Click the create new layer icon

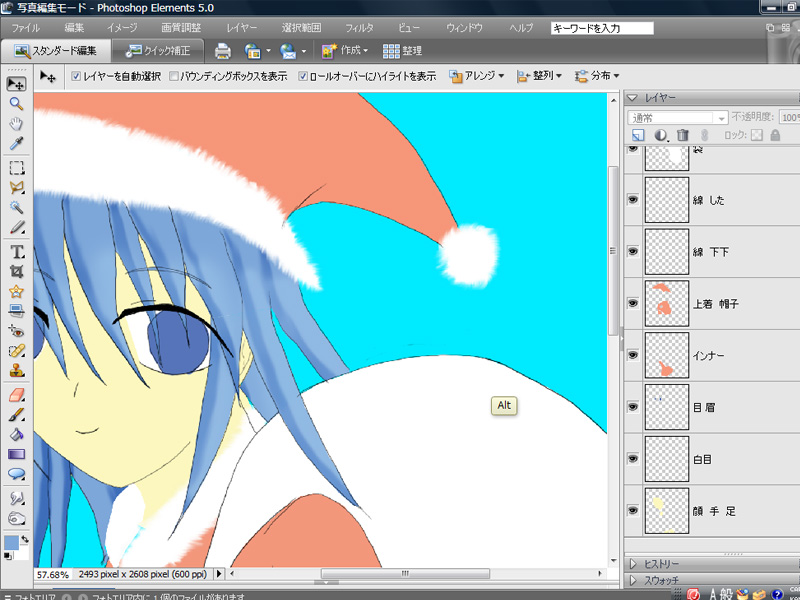pyautogui.click(x=638, y=135)
